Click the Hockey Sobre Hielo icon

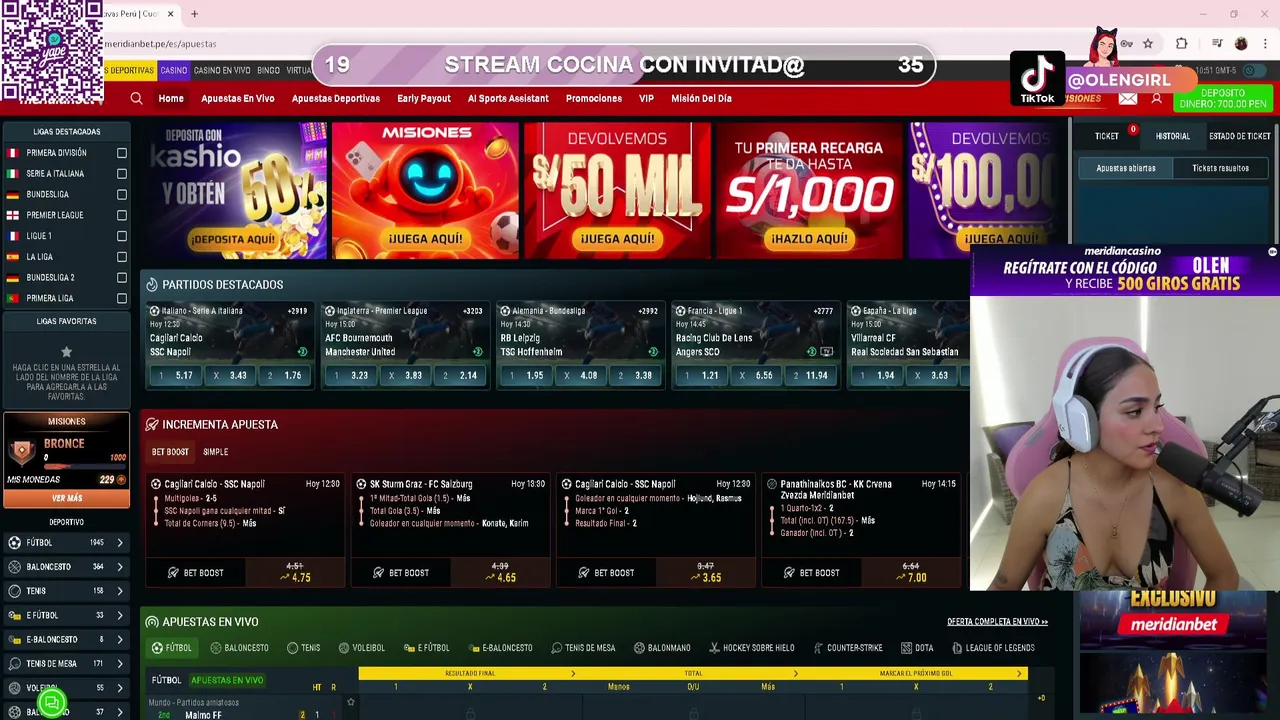[714, 648]
